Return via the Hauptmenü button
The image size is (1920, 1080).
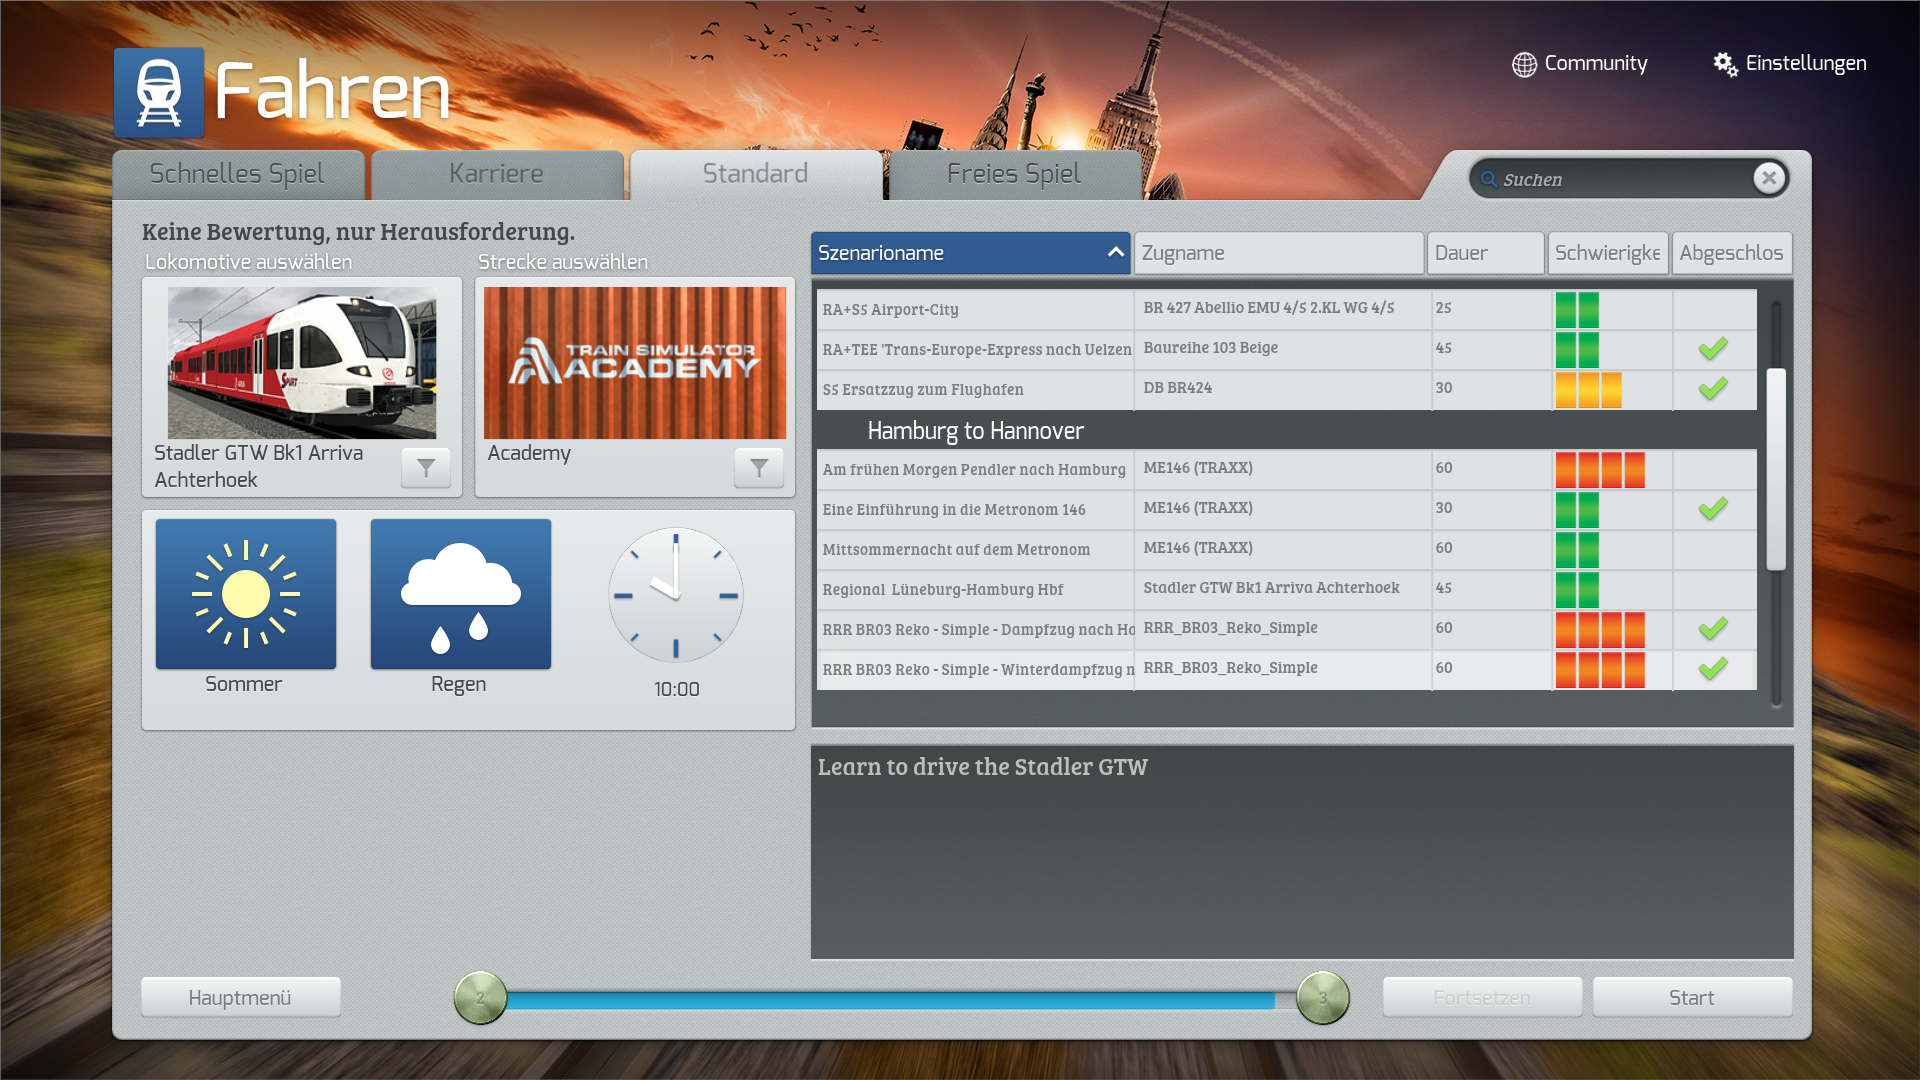click(x=240, y=997)
